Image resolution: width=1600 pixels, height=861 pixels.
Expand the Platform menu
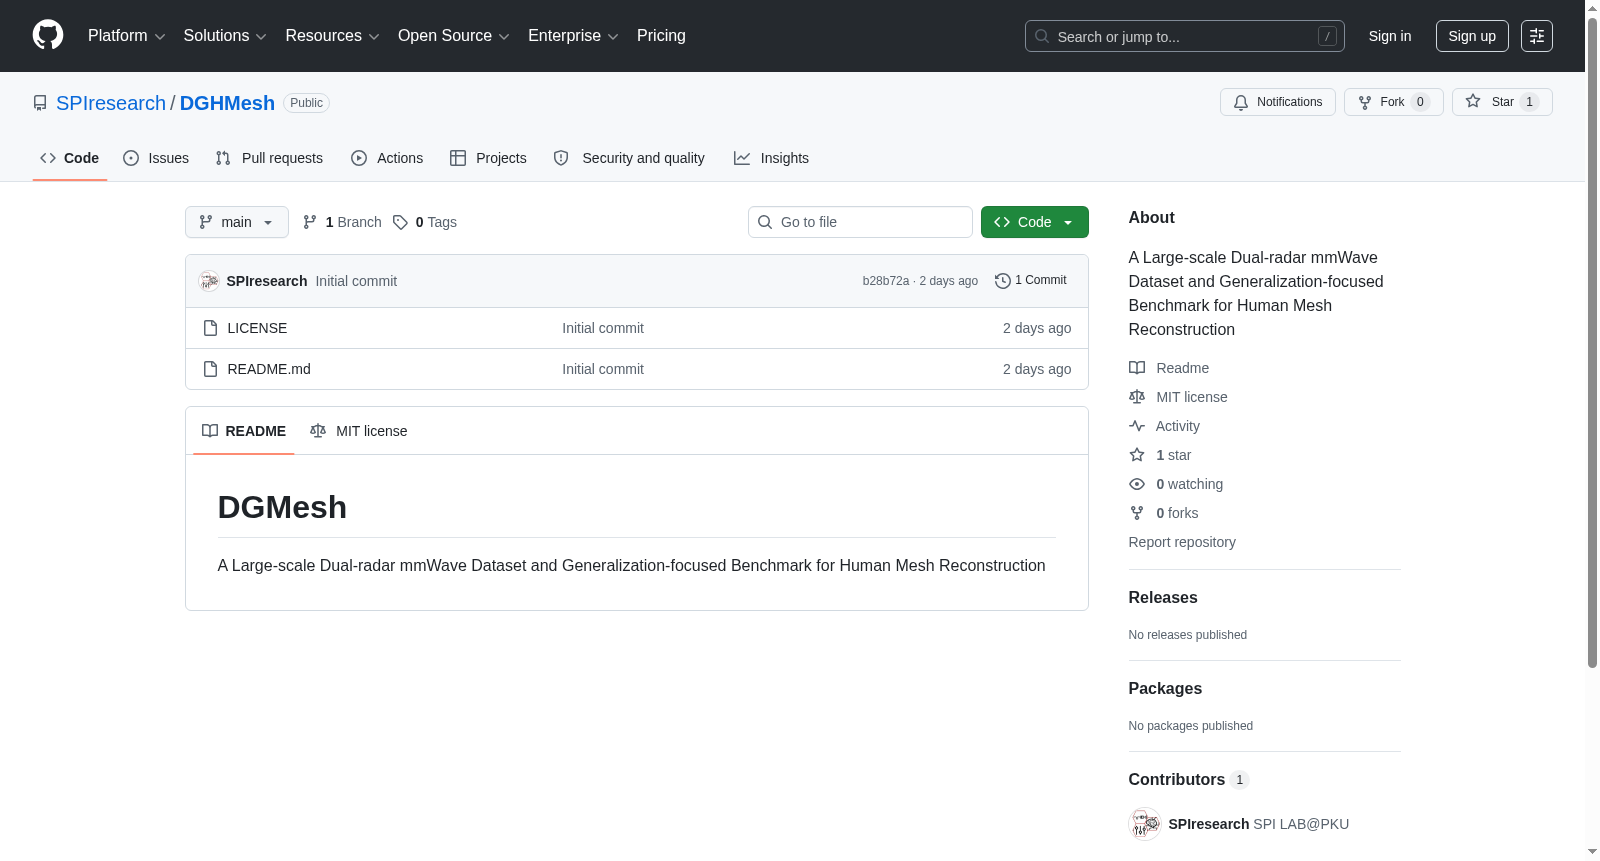pos(126,36)
